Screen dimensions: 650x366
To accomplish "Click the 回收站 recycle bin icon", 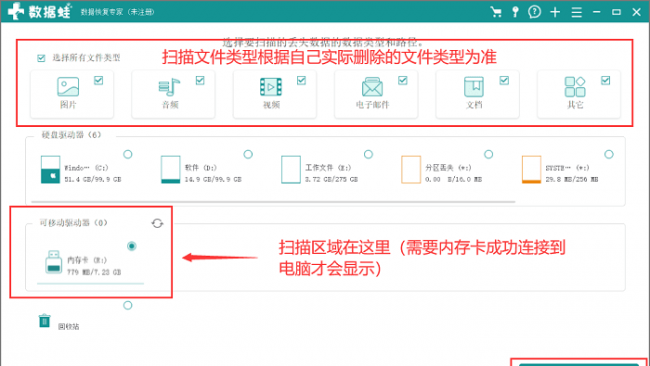I will click(44, 321).
